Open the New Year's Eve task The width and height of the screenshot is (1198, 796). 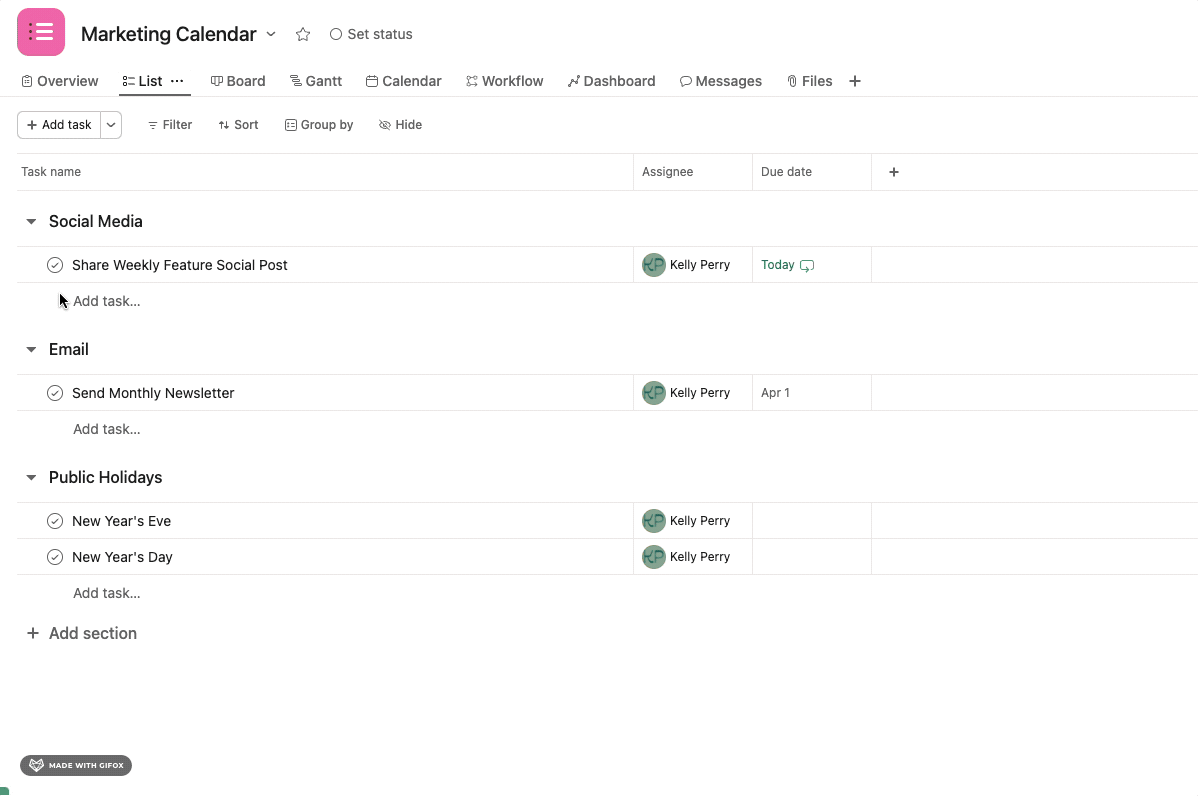click(121, 521)
